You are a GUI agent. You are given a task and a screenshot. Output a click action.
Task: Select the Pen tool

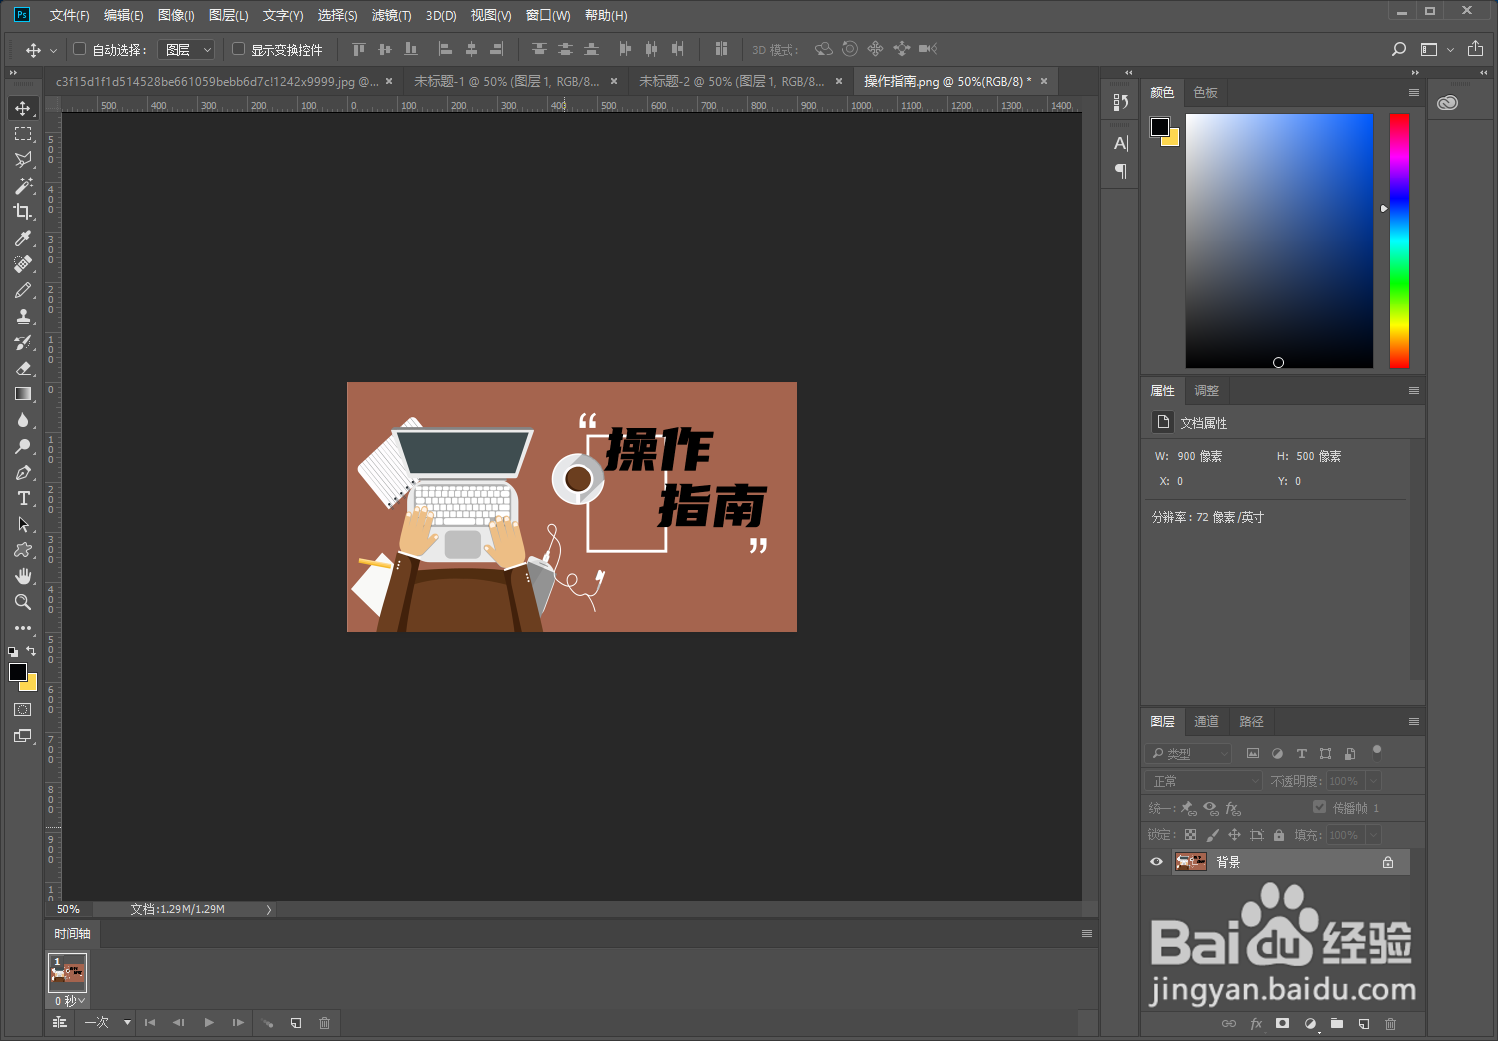tap(23, 472)
